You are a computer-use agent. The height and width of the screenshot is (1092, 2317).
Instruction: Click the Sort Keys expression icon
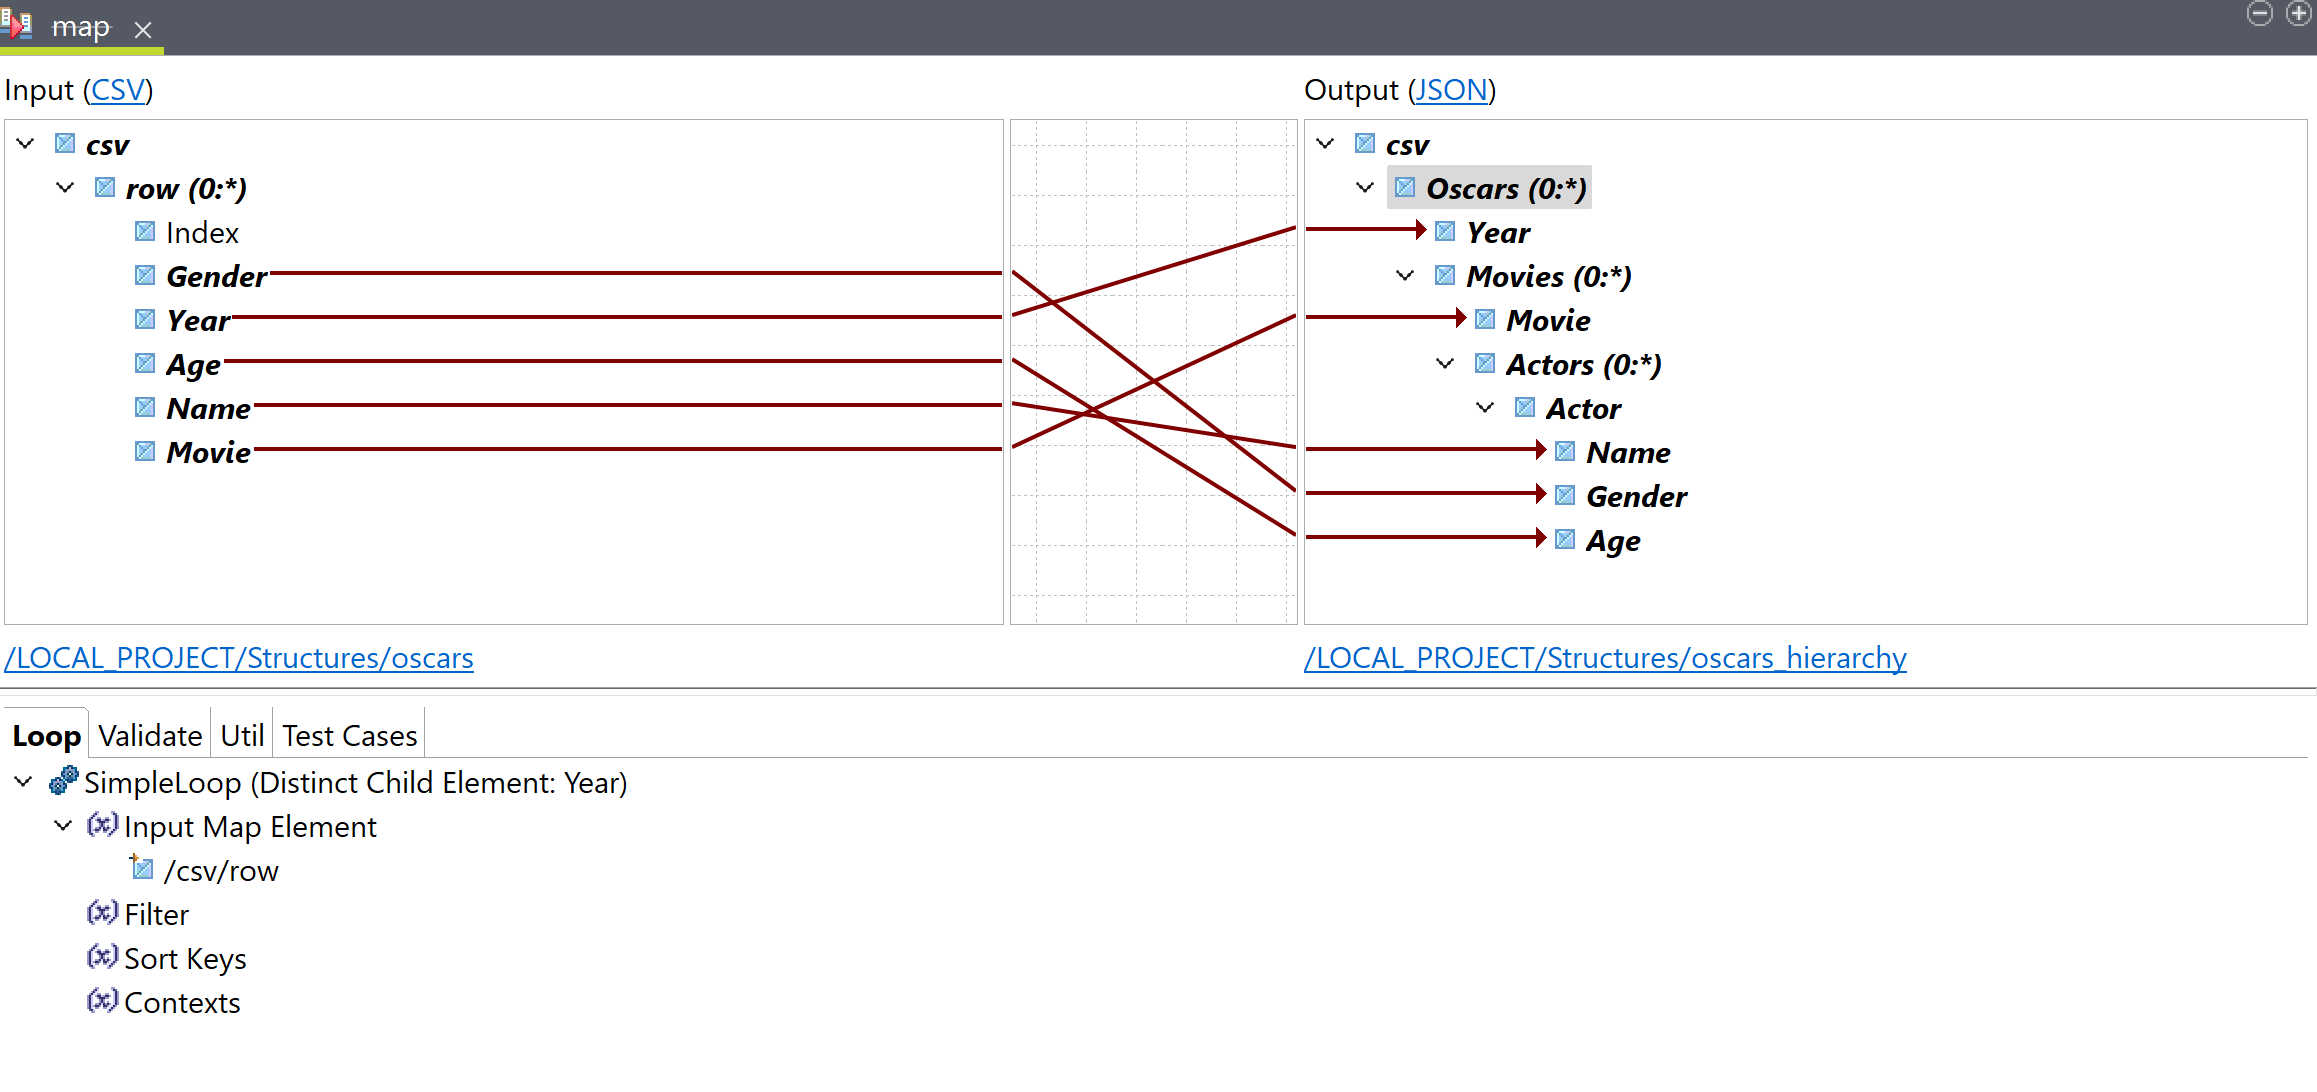(102, 958)
